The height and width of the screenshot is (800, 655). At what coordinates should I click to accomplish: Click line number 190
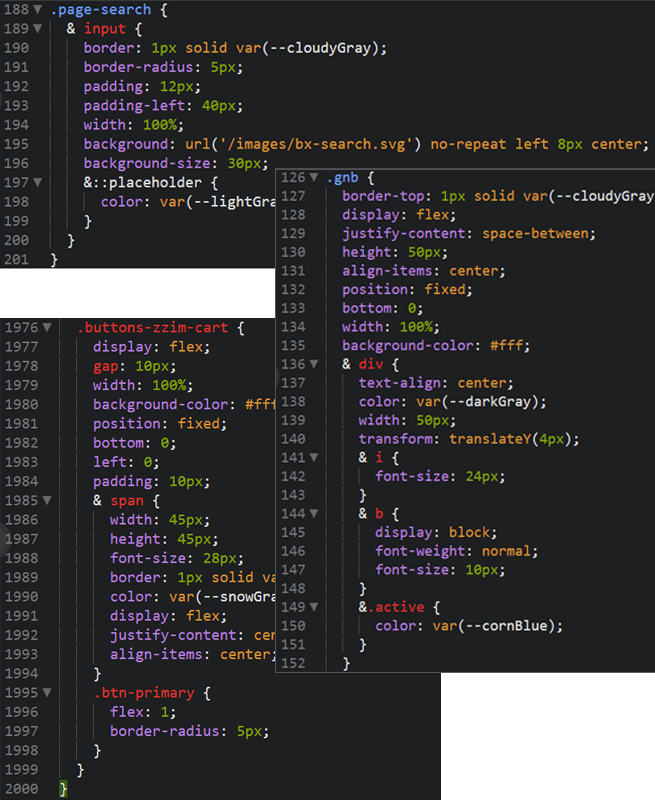click(16, 48)
